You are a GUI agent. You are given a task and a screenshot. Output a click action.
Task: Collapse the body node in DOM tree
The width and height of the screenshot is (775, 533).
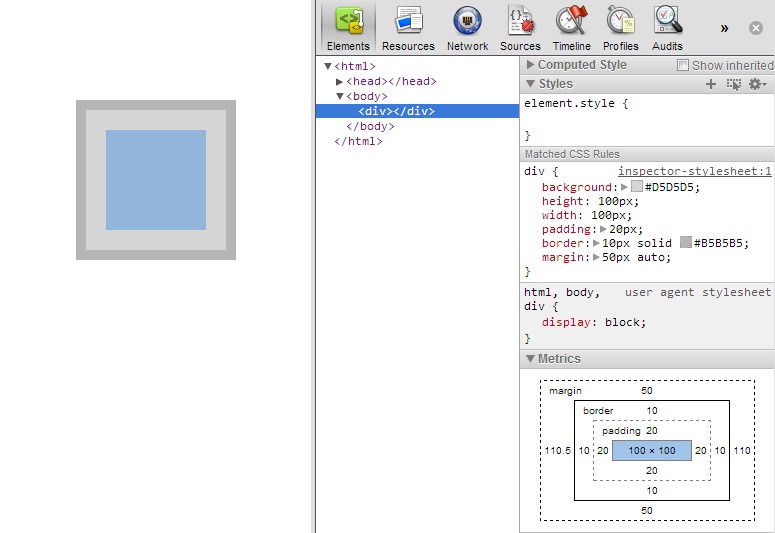click(340, 96)
